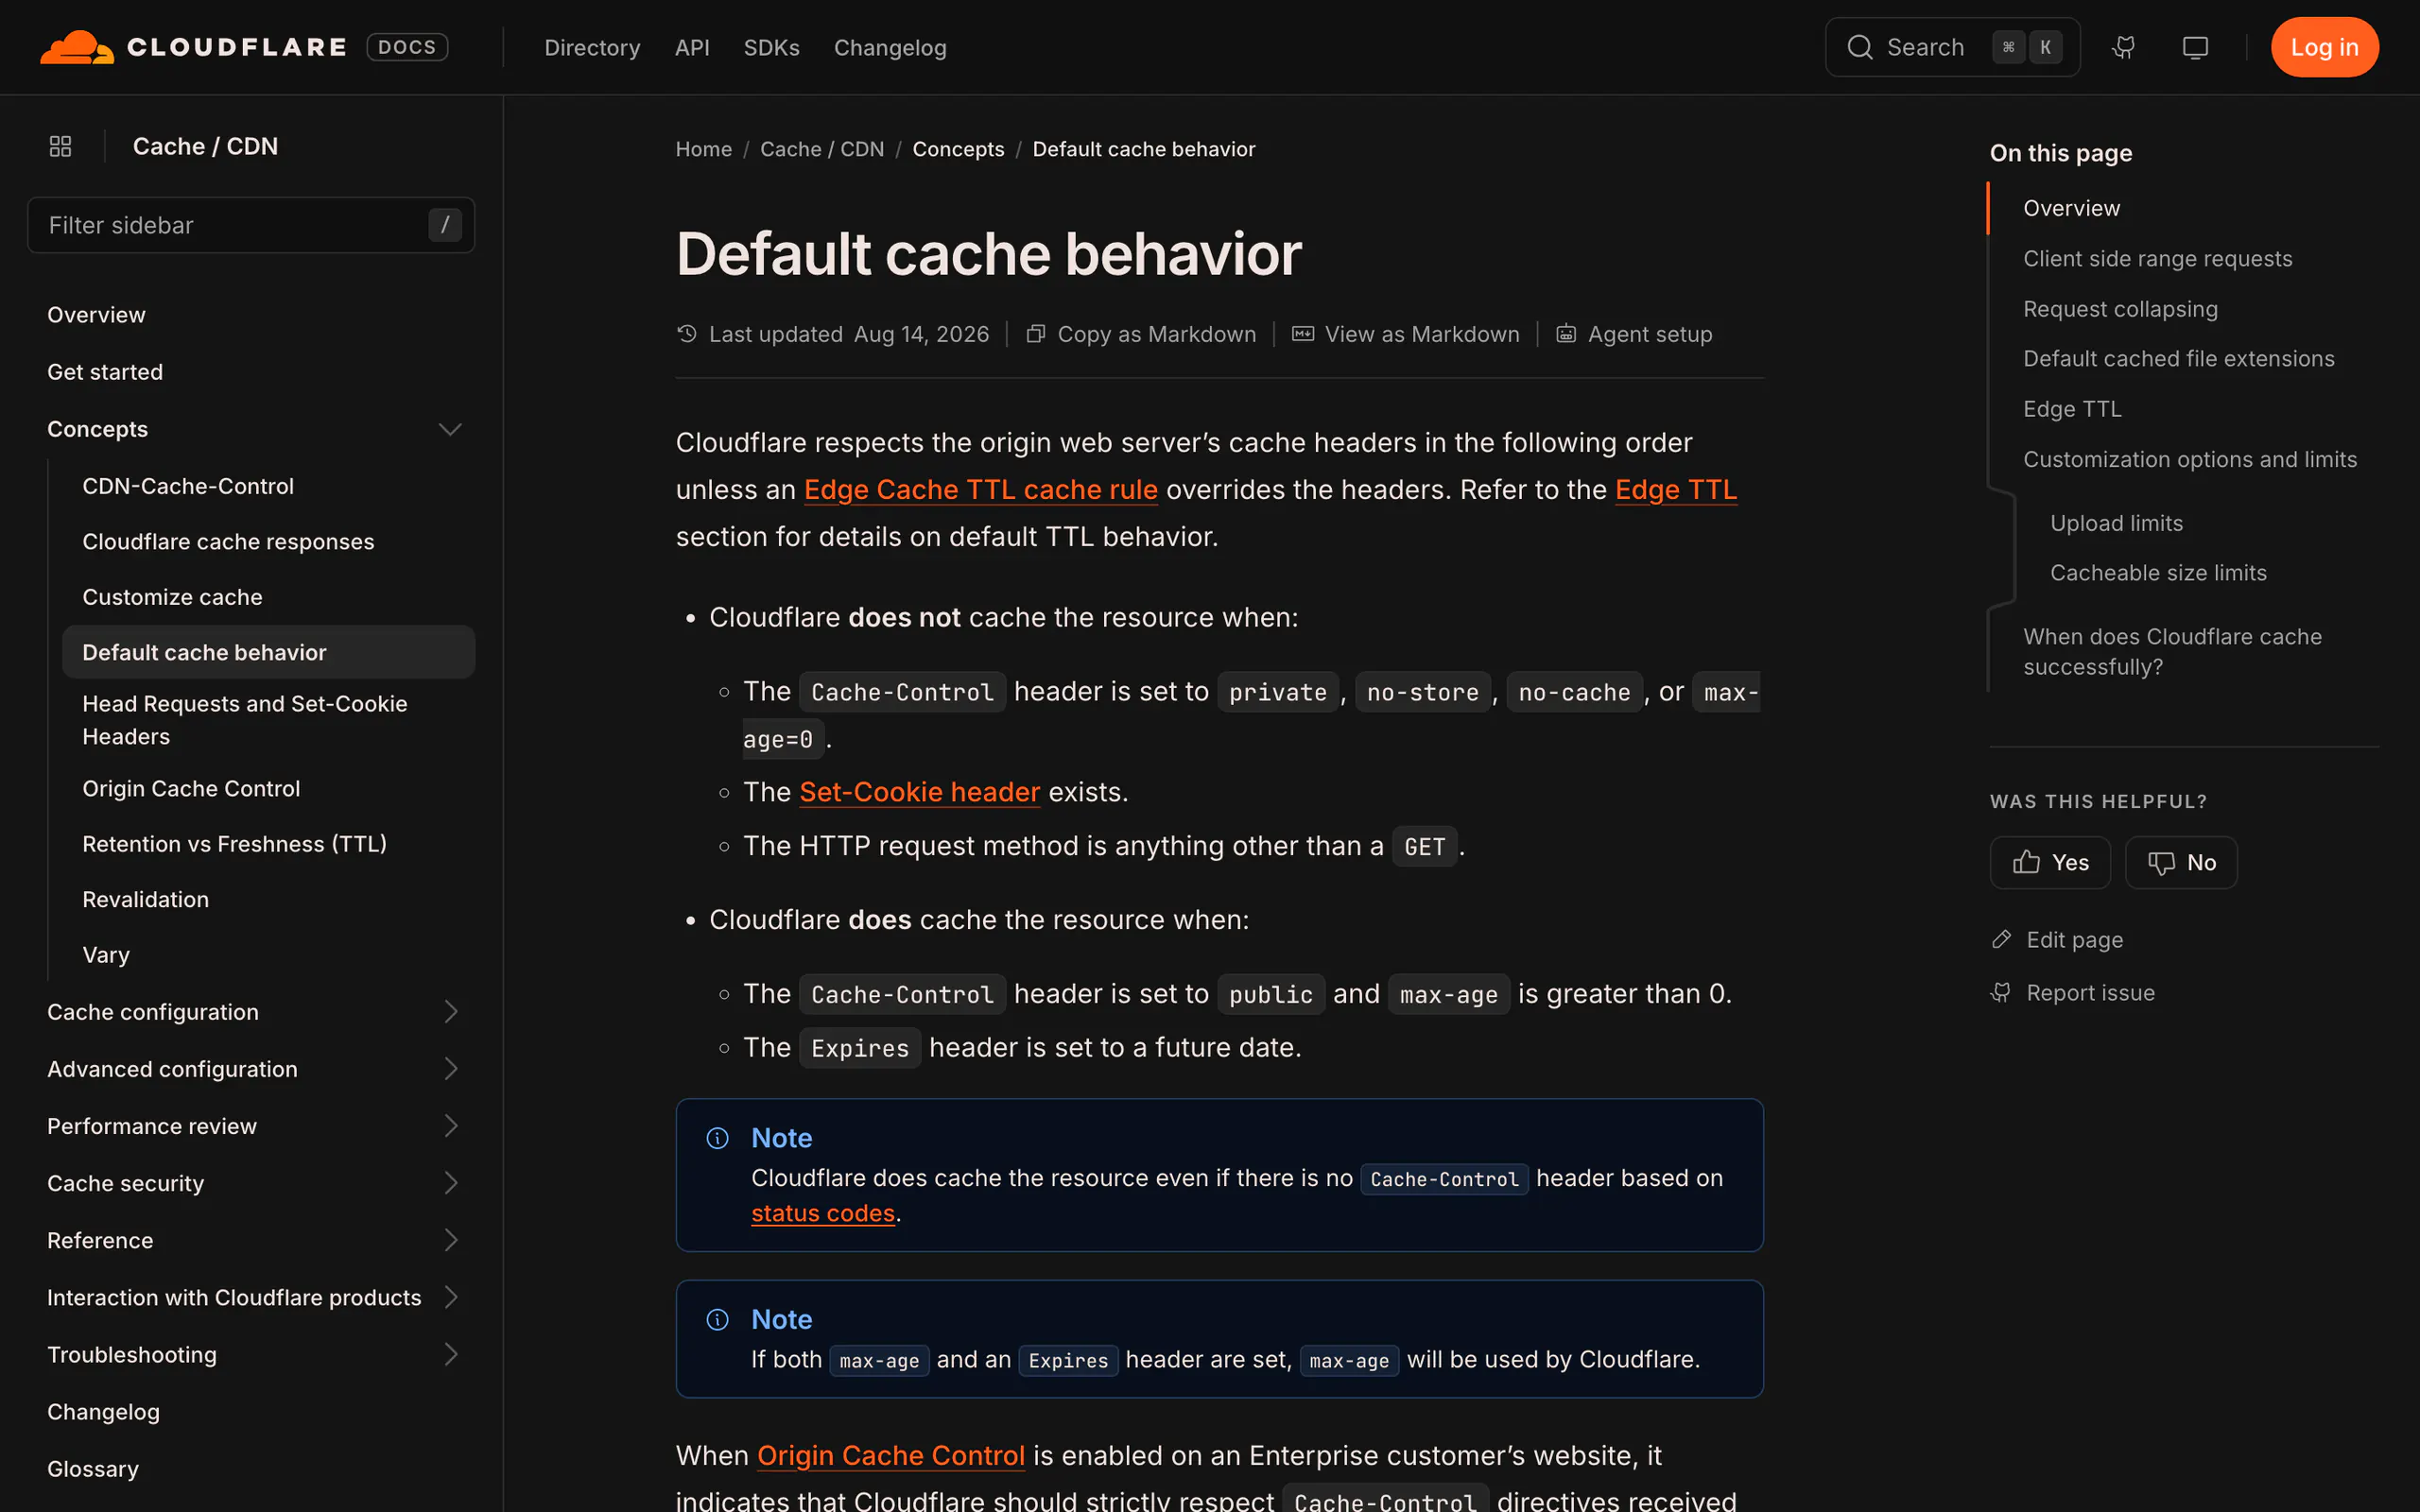
Task: Jump to When does Cloudflare cache successfully
Action: point(2172,651)
